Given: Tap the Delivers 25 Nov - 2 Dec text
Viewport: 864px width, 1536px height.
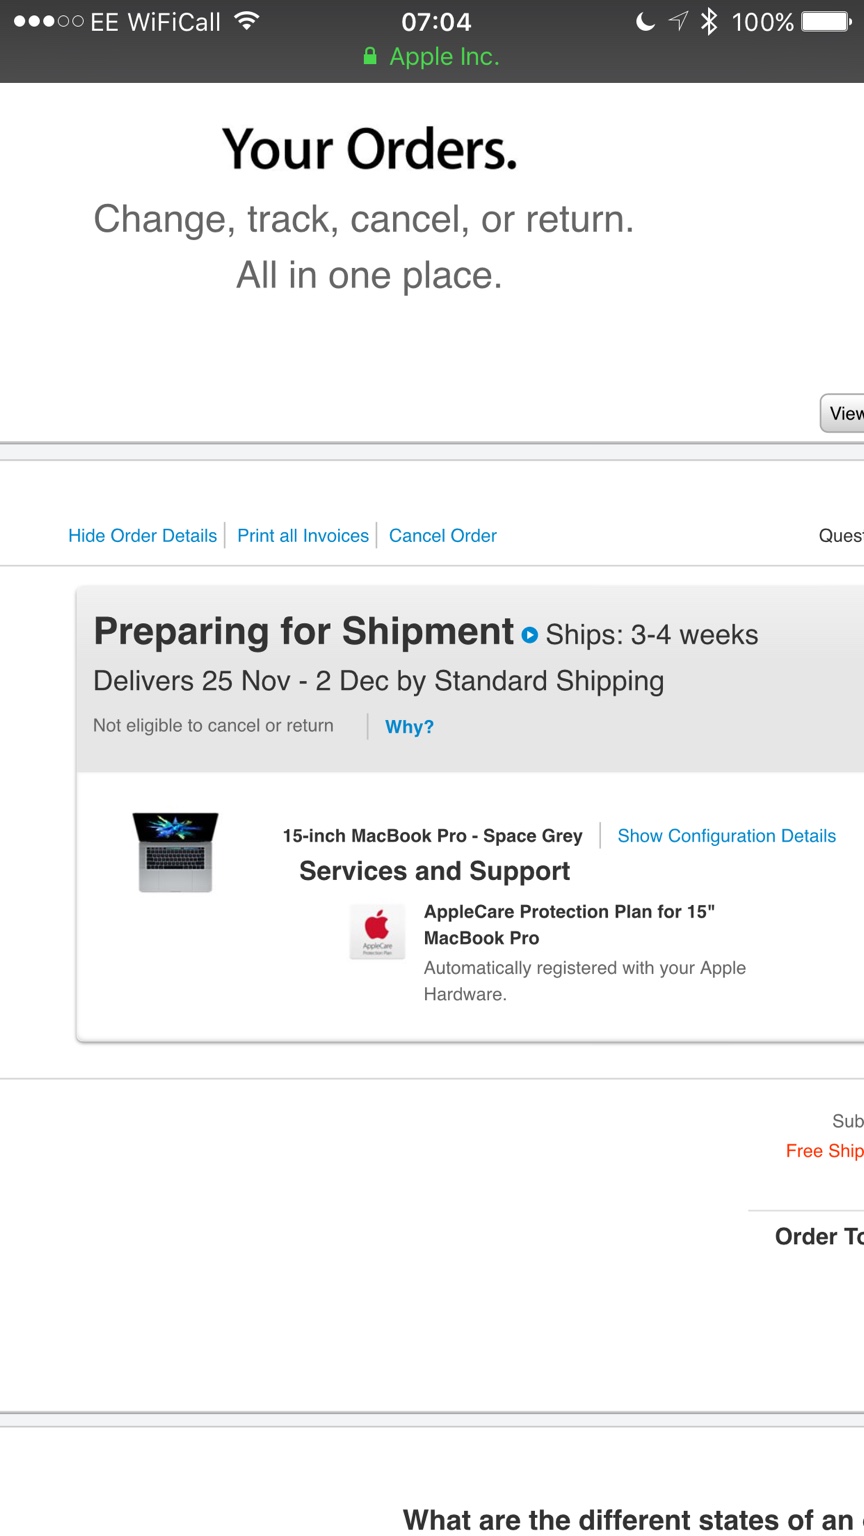Looking at the screenshot, I should (378, 681).
